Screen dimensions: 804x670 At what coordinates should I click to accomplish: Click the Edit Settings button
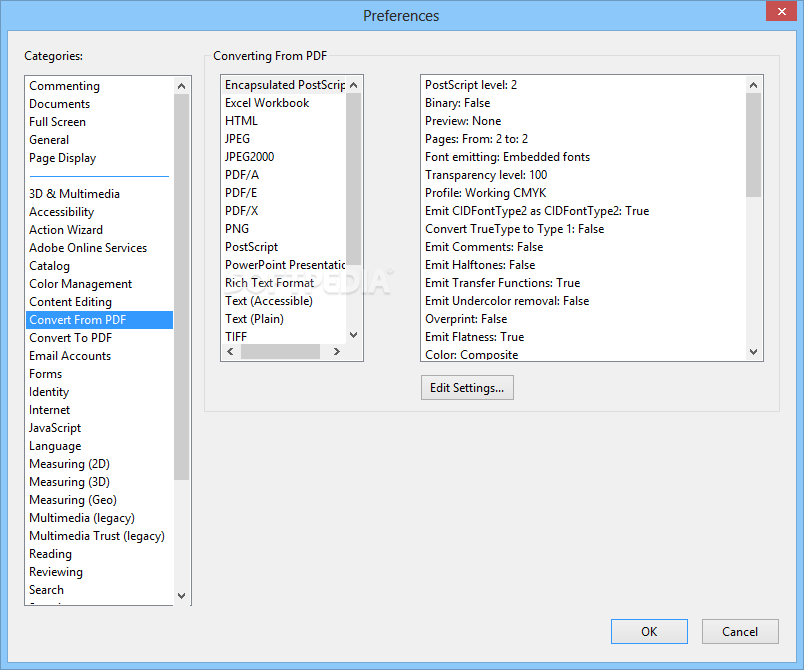tap(467, 388)
